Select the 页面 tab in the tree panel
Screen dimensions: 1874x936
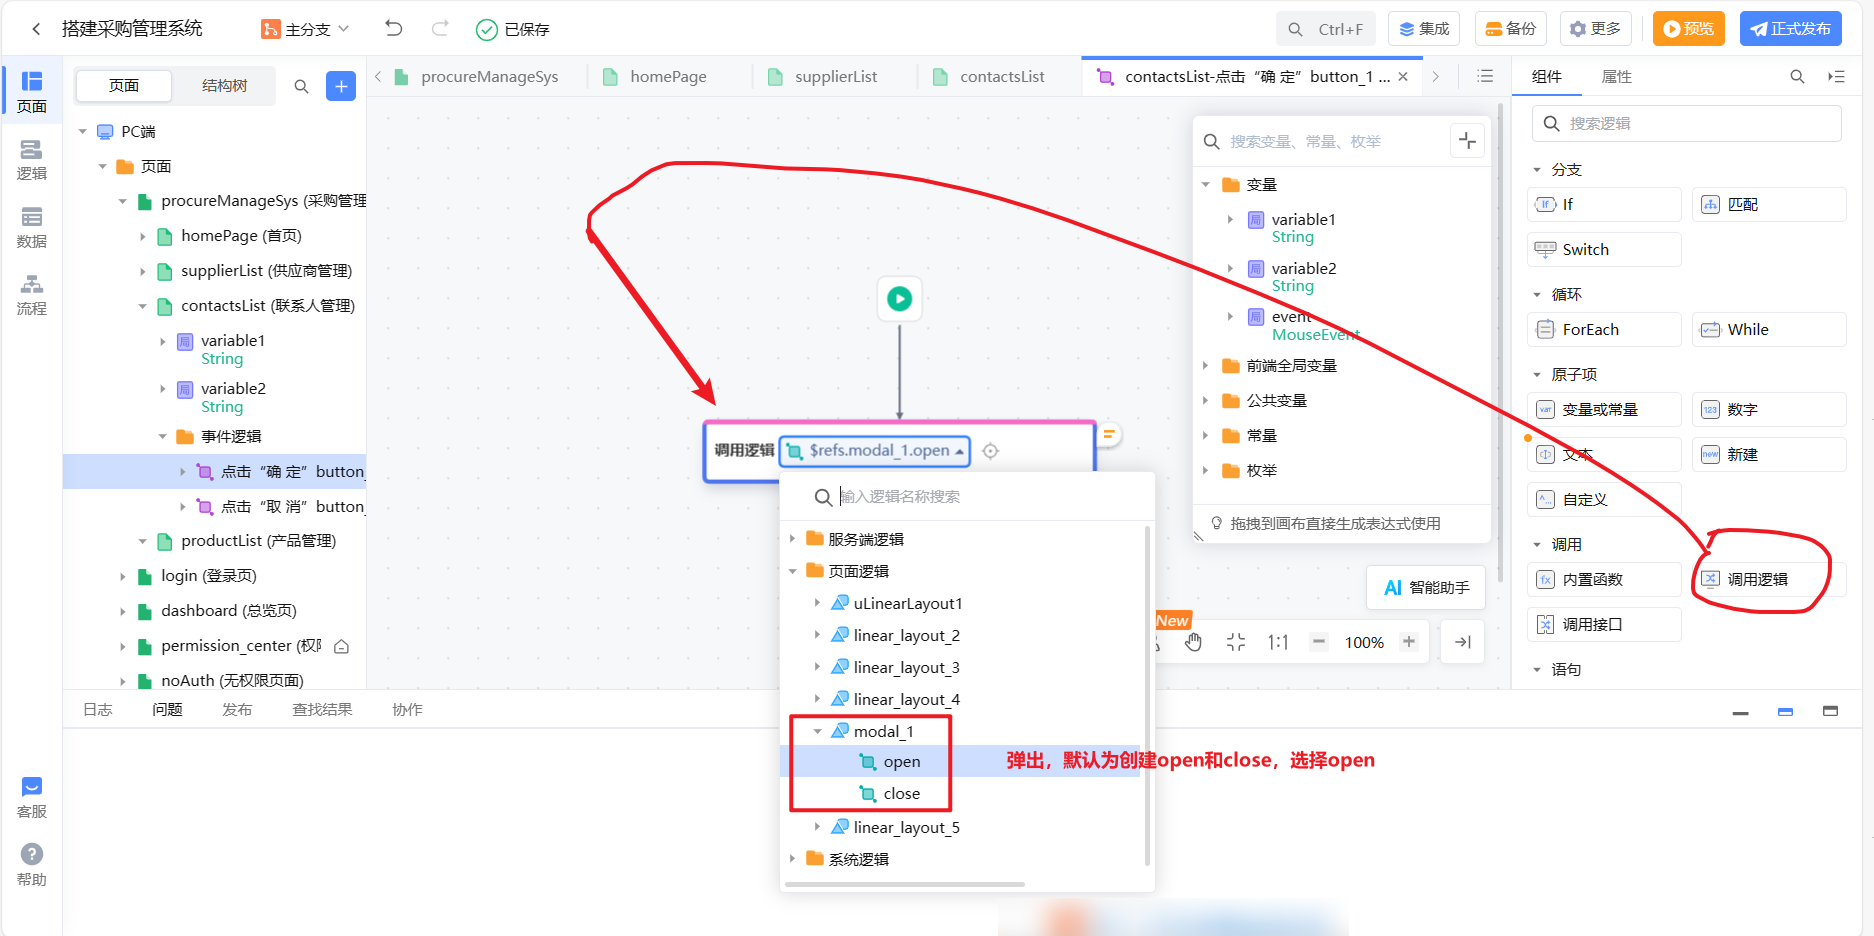[124, 86]
